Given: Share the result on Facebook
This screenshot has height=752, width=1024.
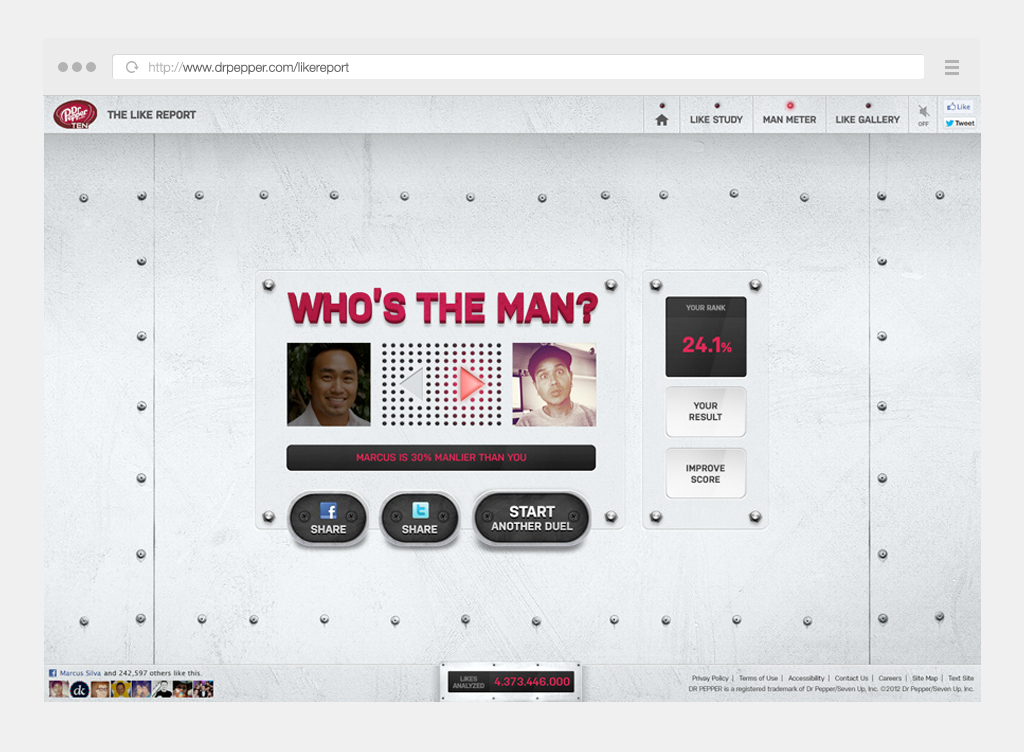Looking at the screenshot, I should [x=328, y=520].
